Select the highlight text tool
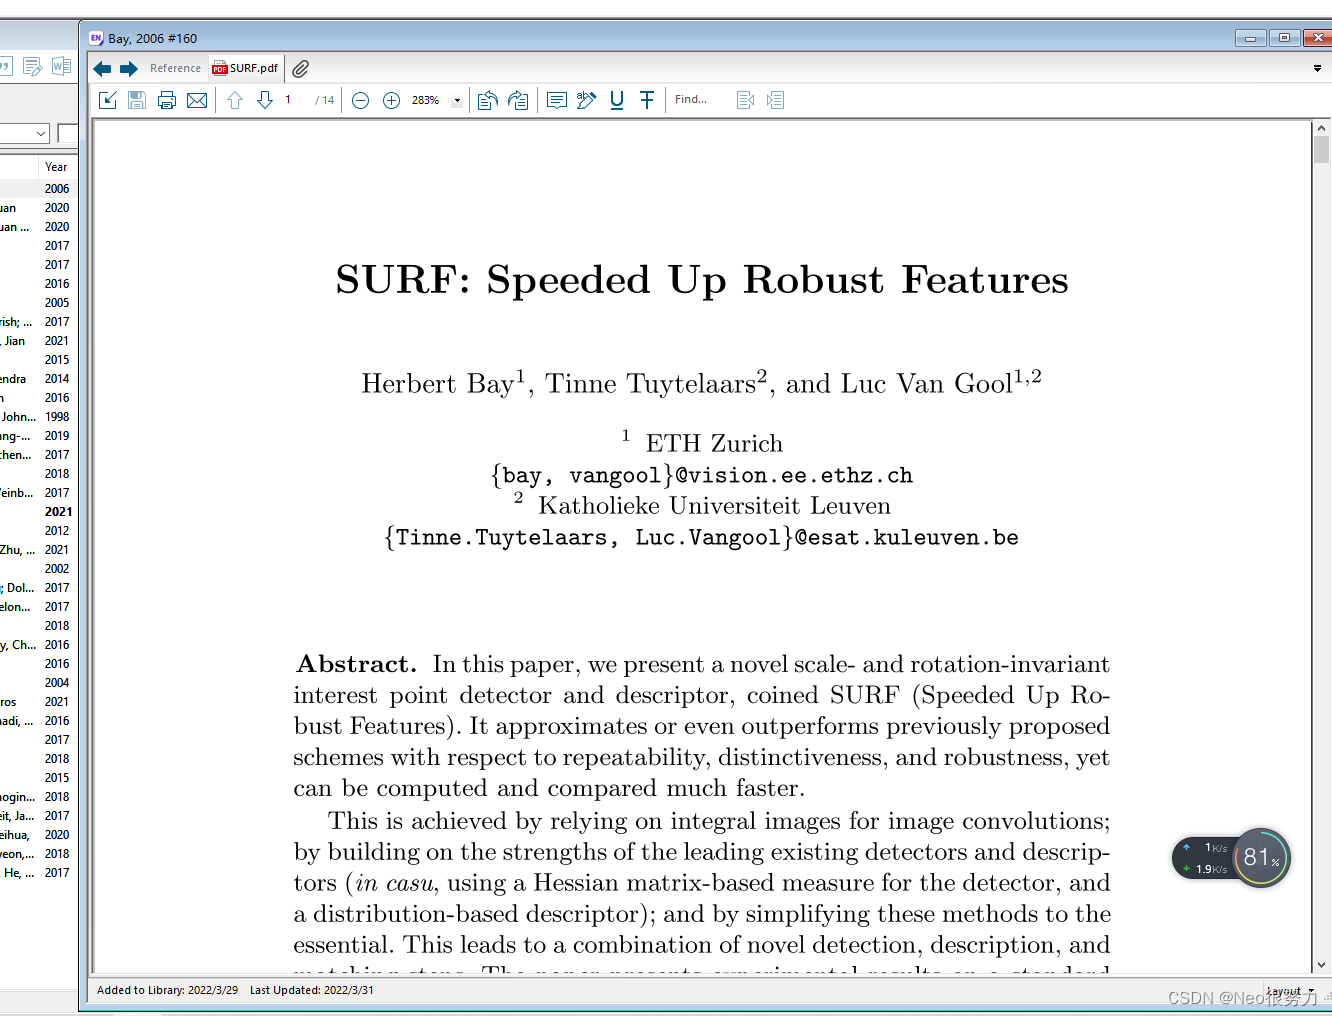Screen dimensions: 1332x1016 [587, 100]
